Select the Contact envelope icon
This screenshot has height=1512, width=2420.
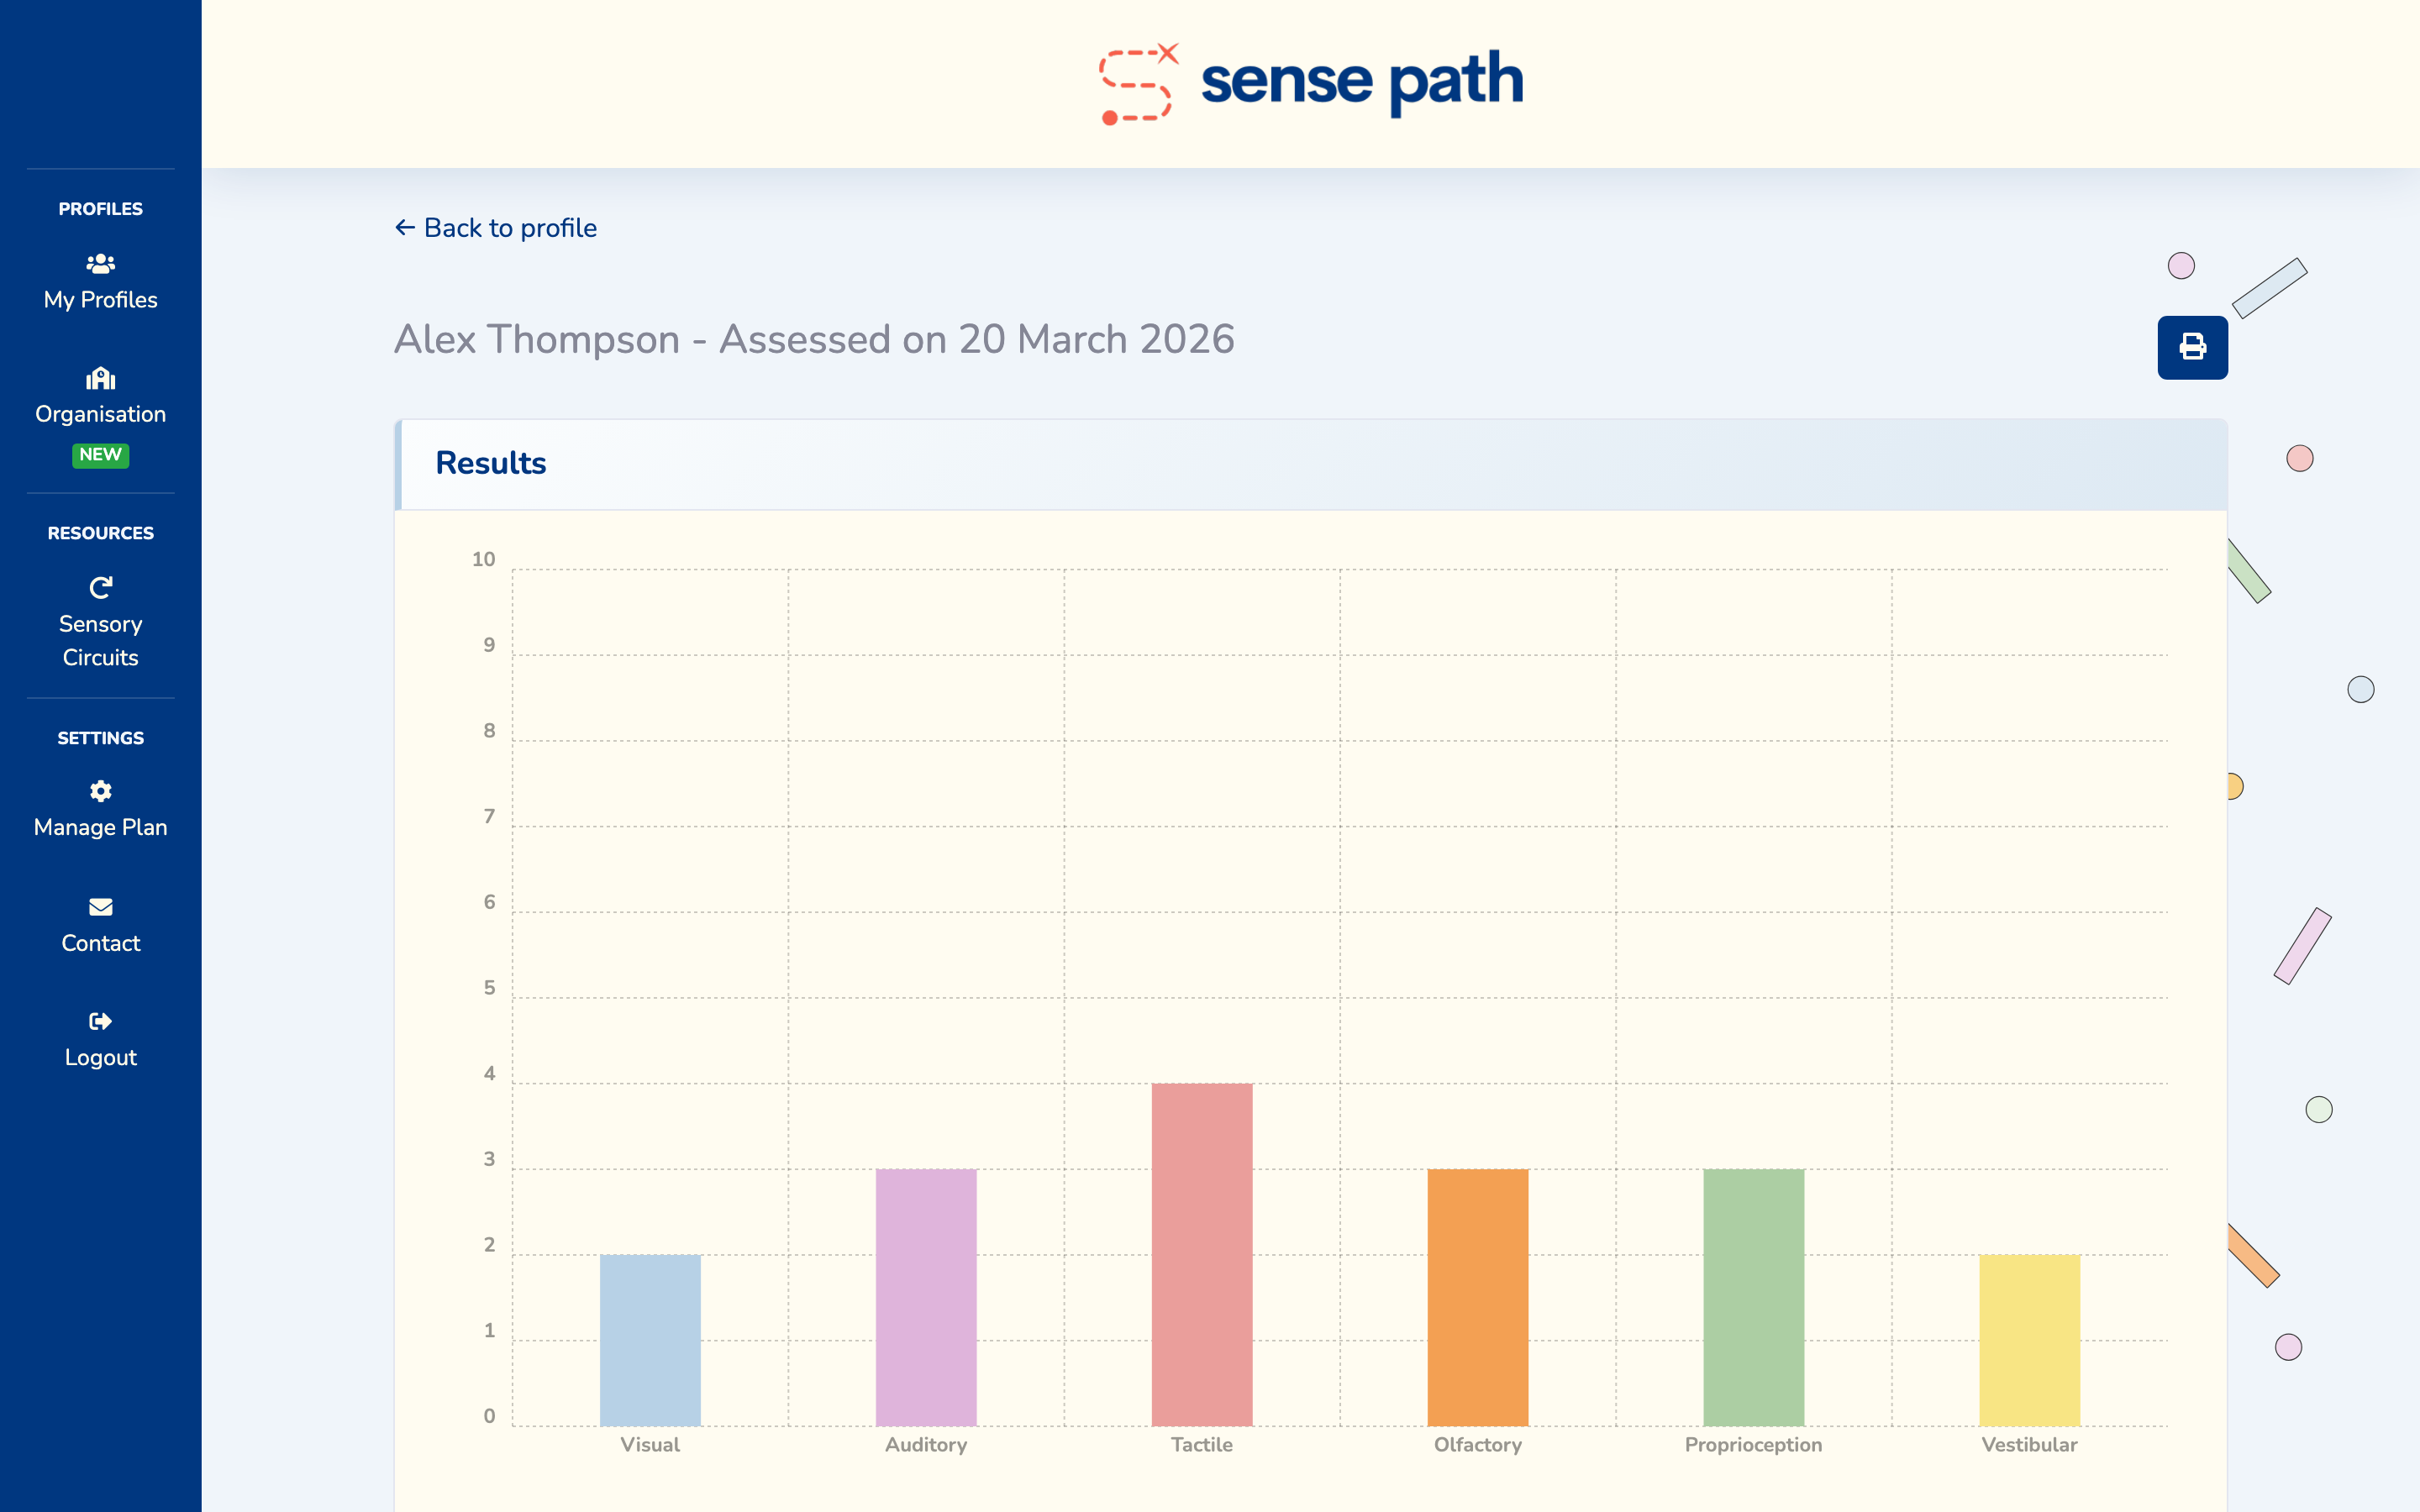[100, 907]
